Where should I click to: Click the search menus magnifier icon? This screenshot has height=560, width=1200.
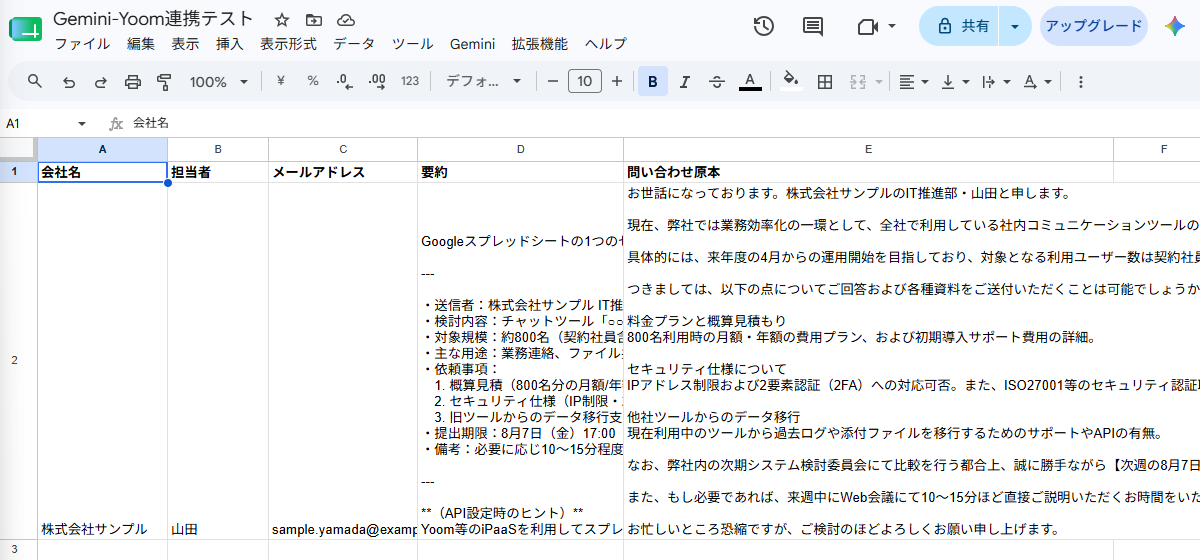click(35, 82)
